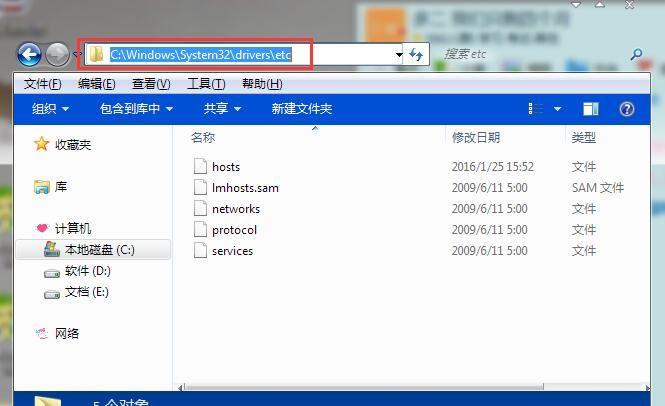Click the refresh arrows beside address bar
The image size is (665, 406).
(x=416, y=54)
